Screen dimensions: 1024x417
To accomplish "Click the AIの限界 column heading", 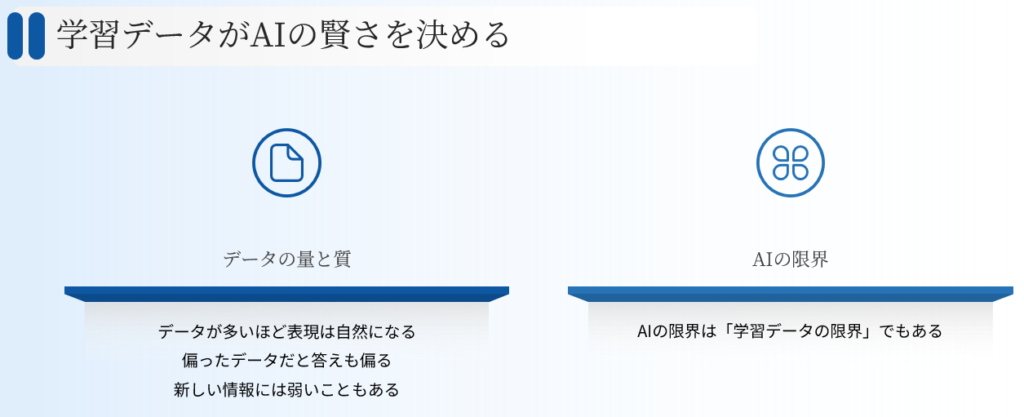I will pyautogui.click(x=790, y=259).
